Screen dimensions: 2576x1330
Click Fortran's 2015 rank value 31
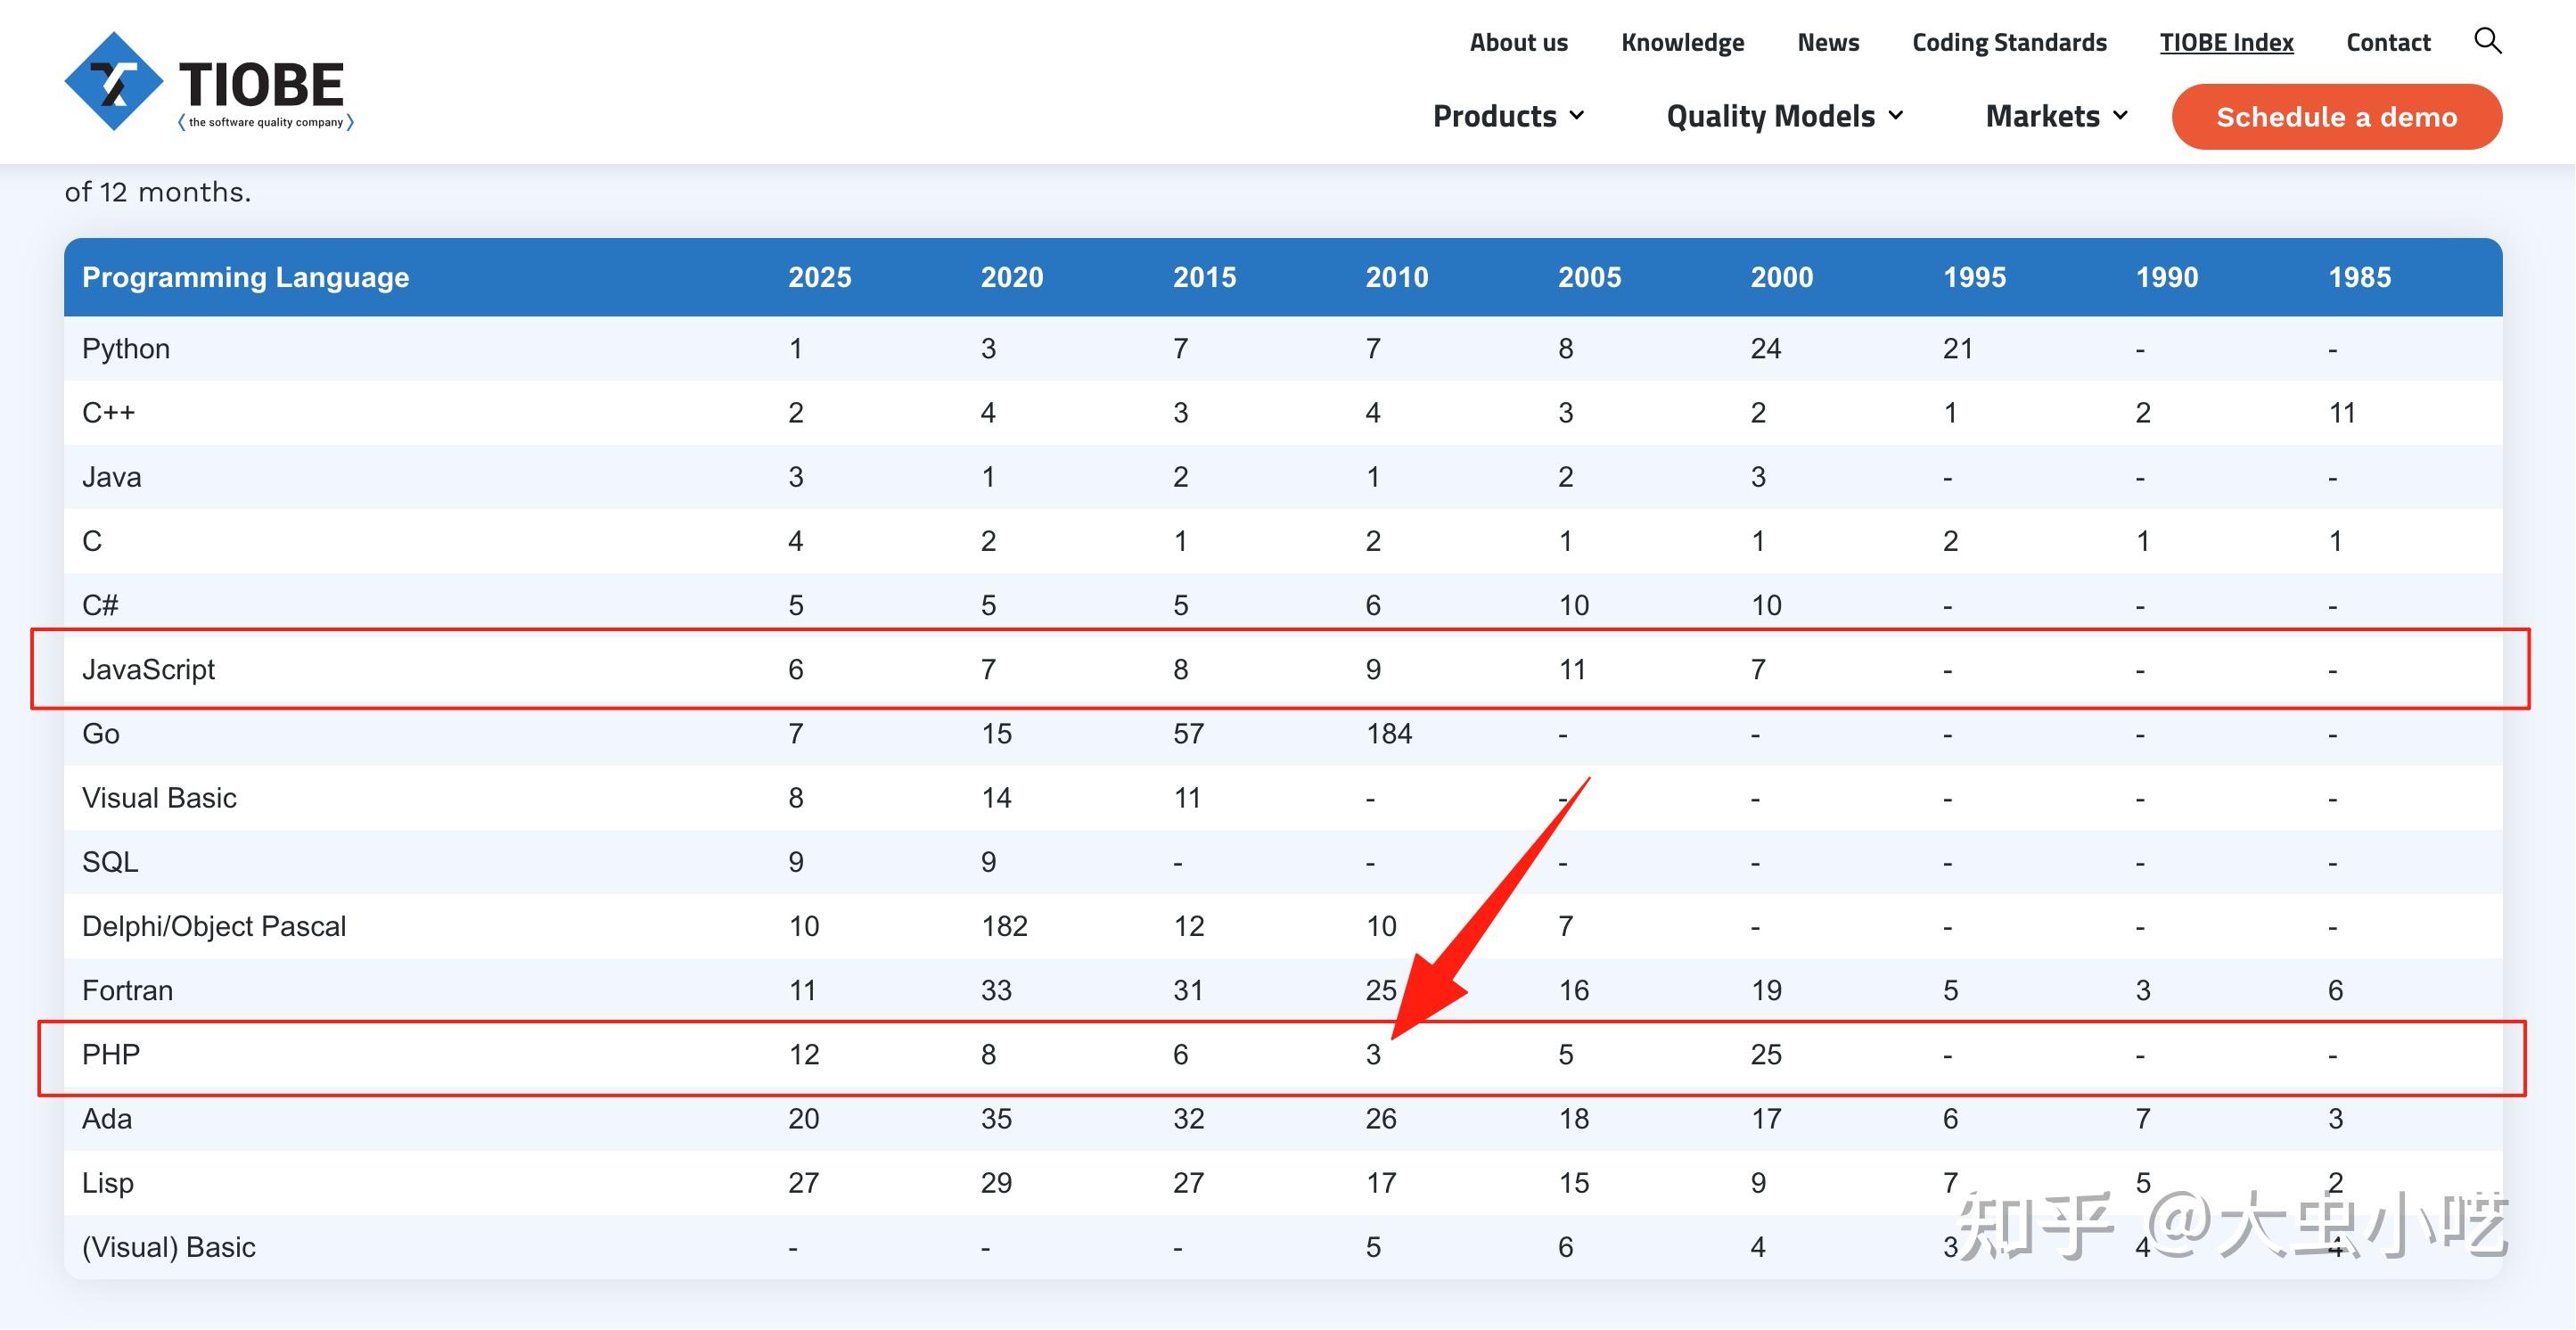[x=1188, y=990]
